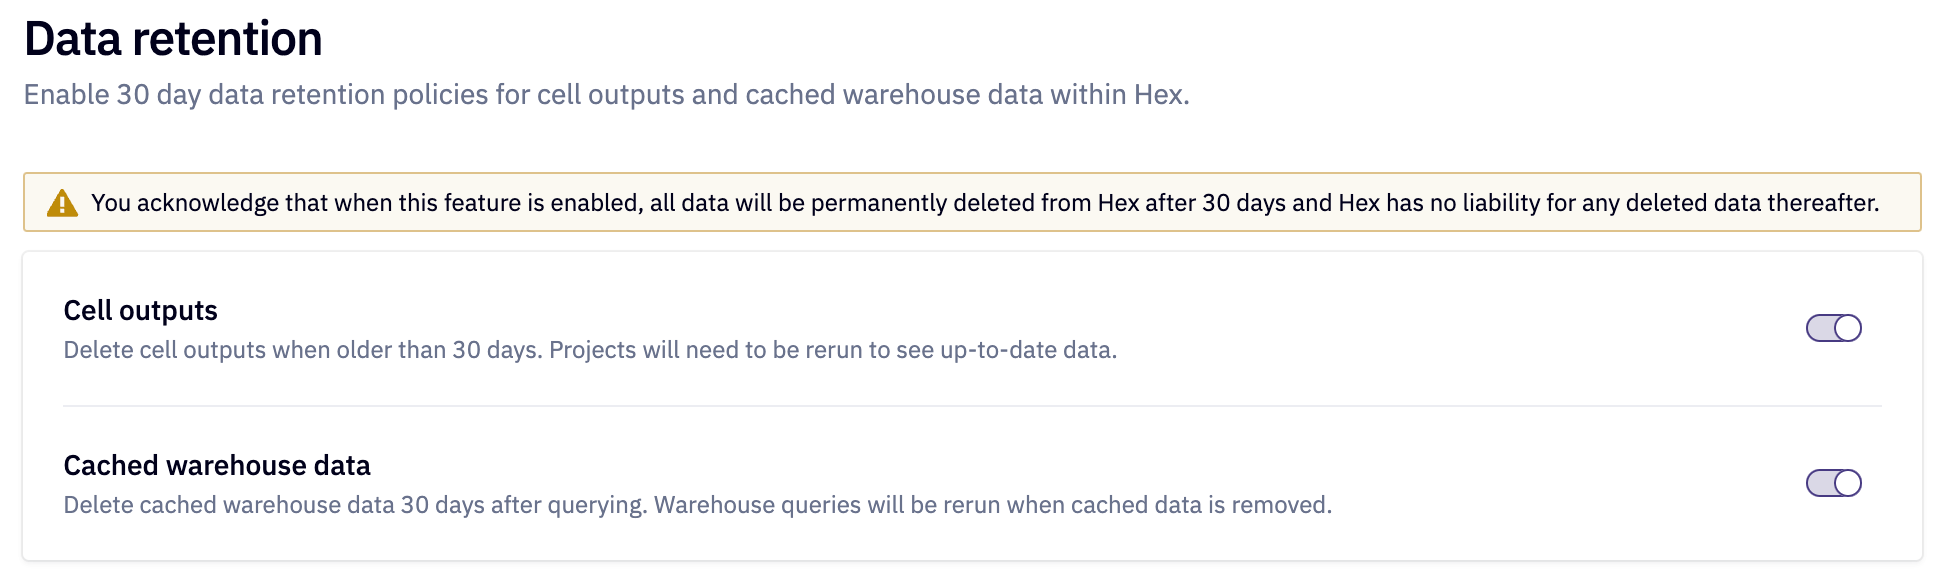Click the Cached warehouse data setting title
Screen dimensions: 1948x586
coord(217,466)
